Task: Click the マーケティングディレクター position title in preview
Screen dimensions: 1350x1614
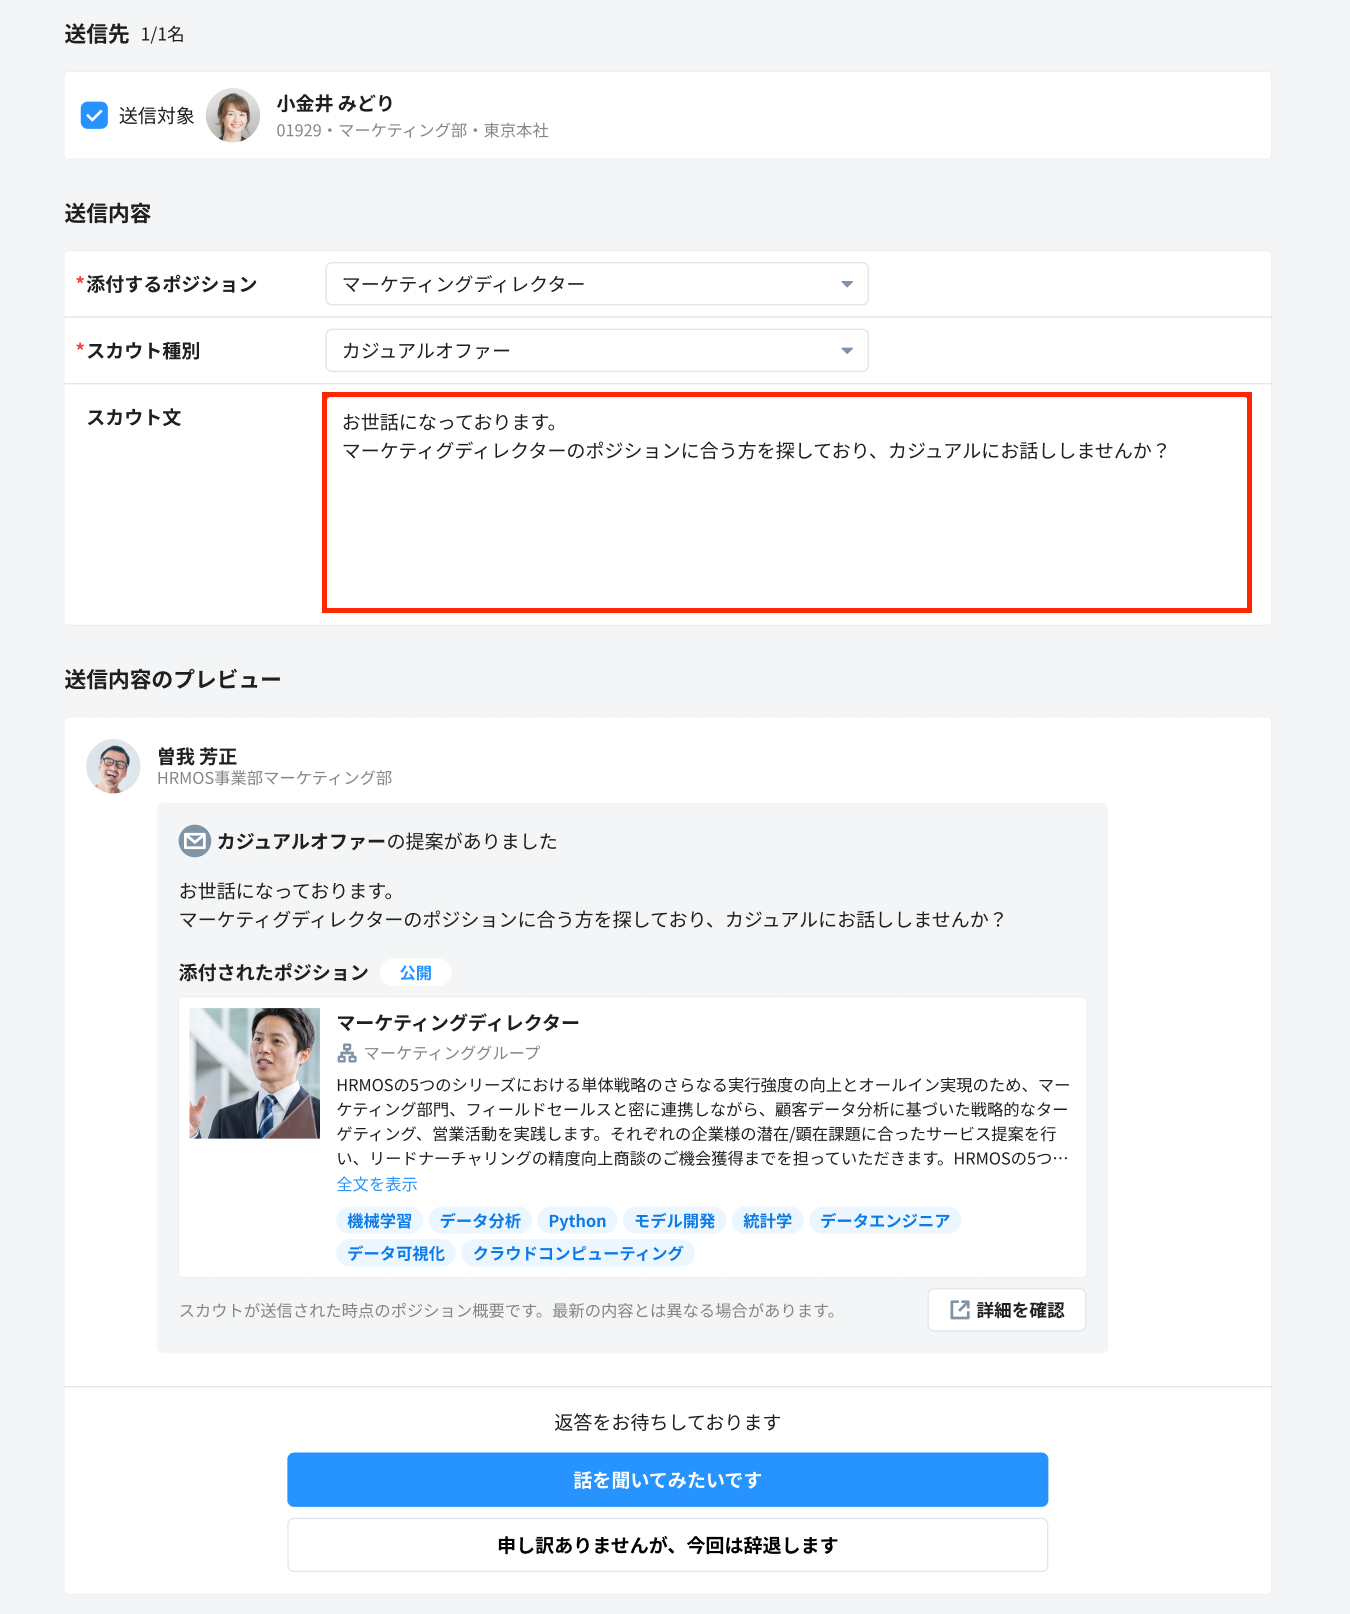Action: pyautogui.click(x=458, y=1023)
